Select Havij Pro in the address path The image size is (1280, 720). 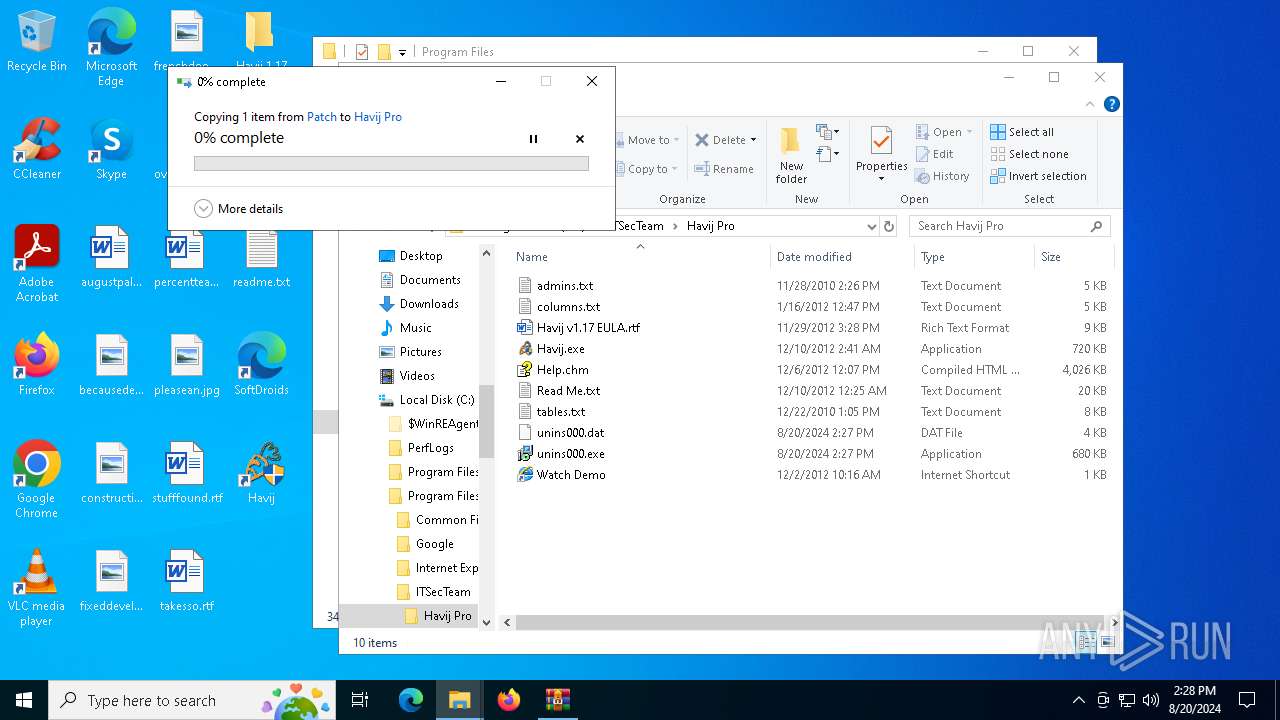click(710, 226)
